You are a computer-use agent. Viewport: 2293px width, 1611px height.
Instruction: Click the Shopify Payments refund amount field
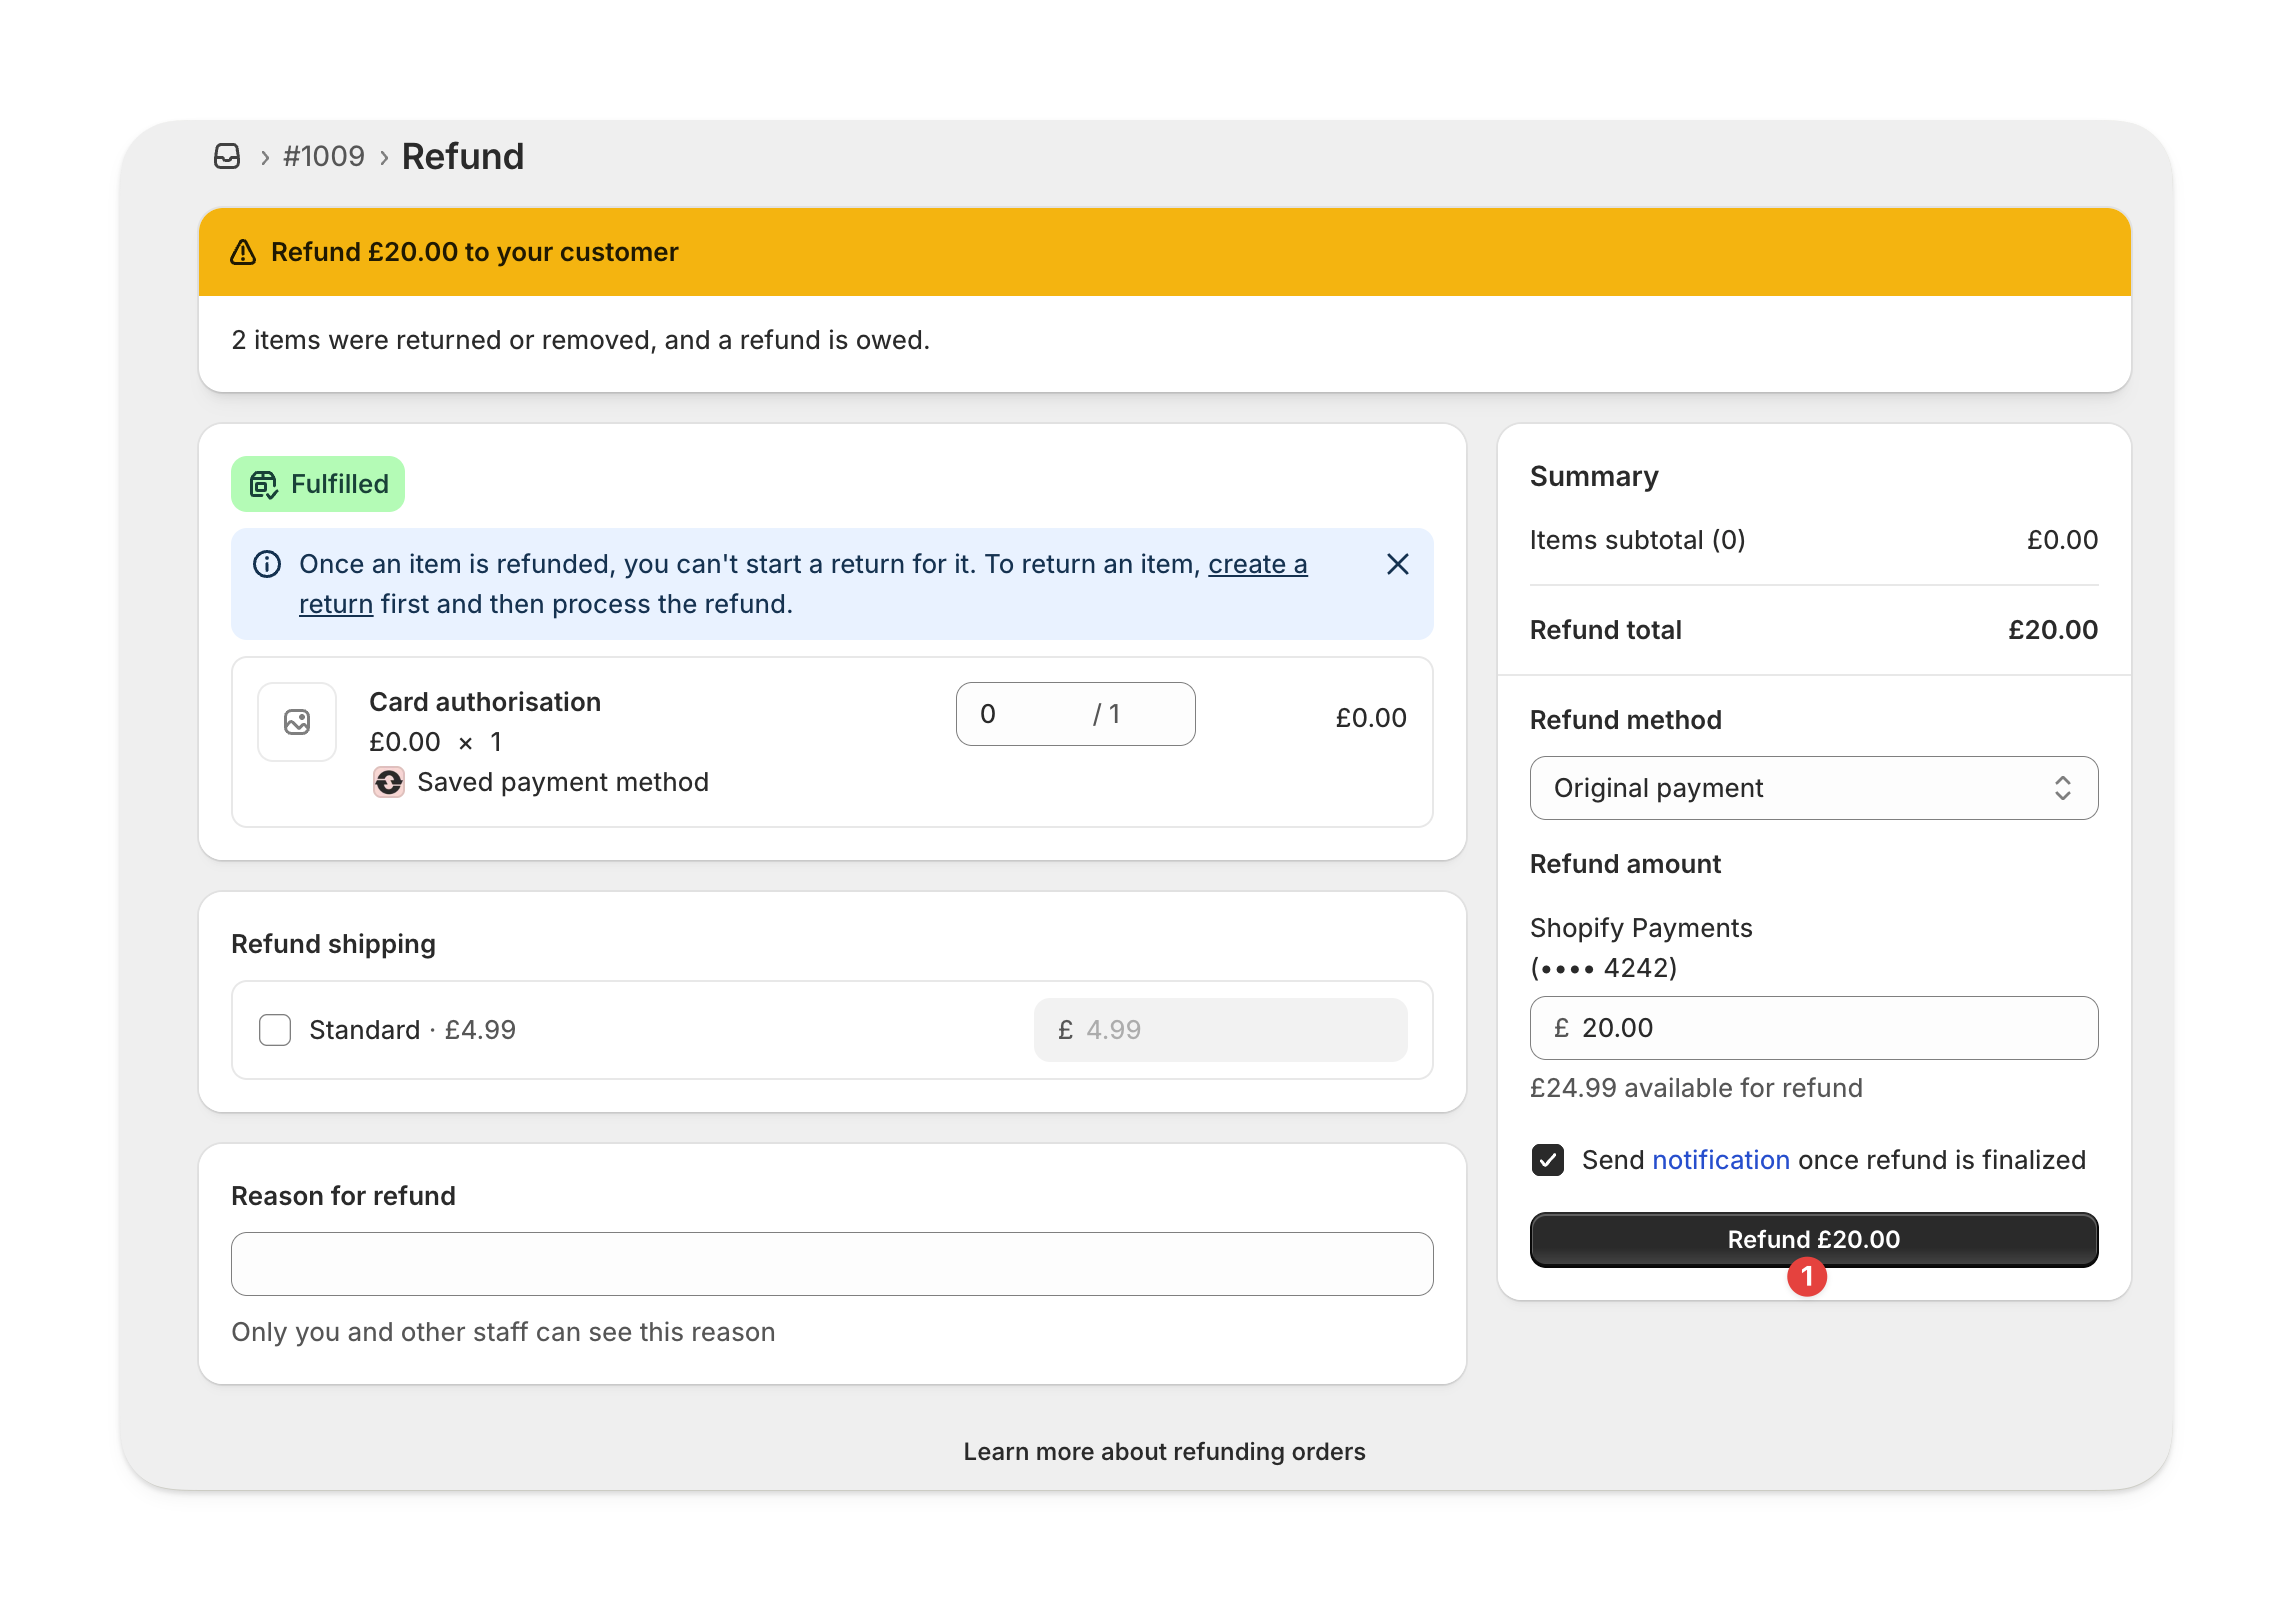click(x=1812, y=1028)
